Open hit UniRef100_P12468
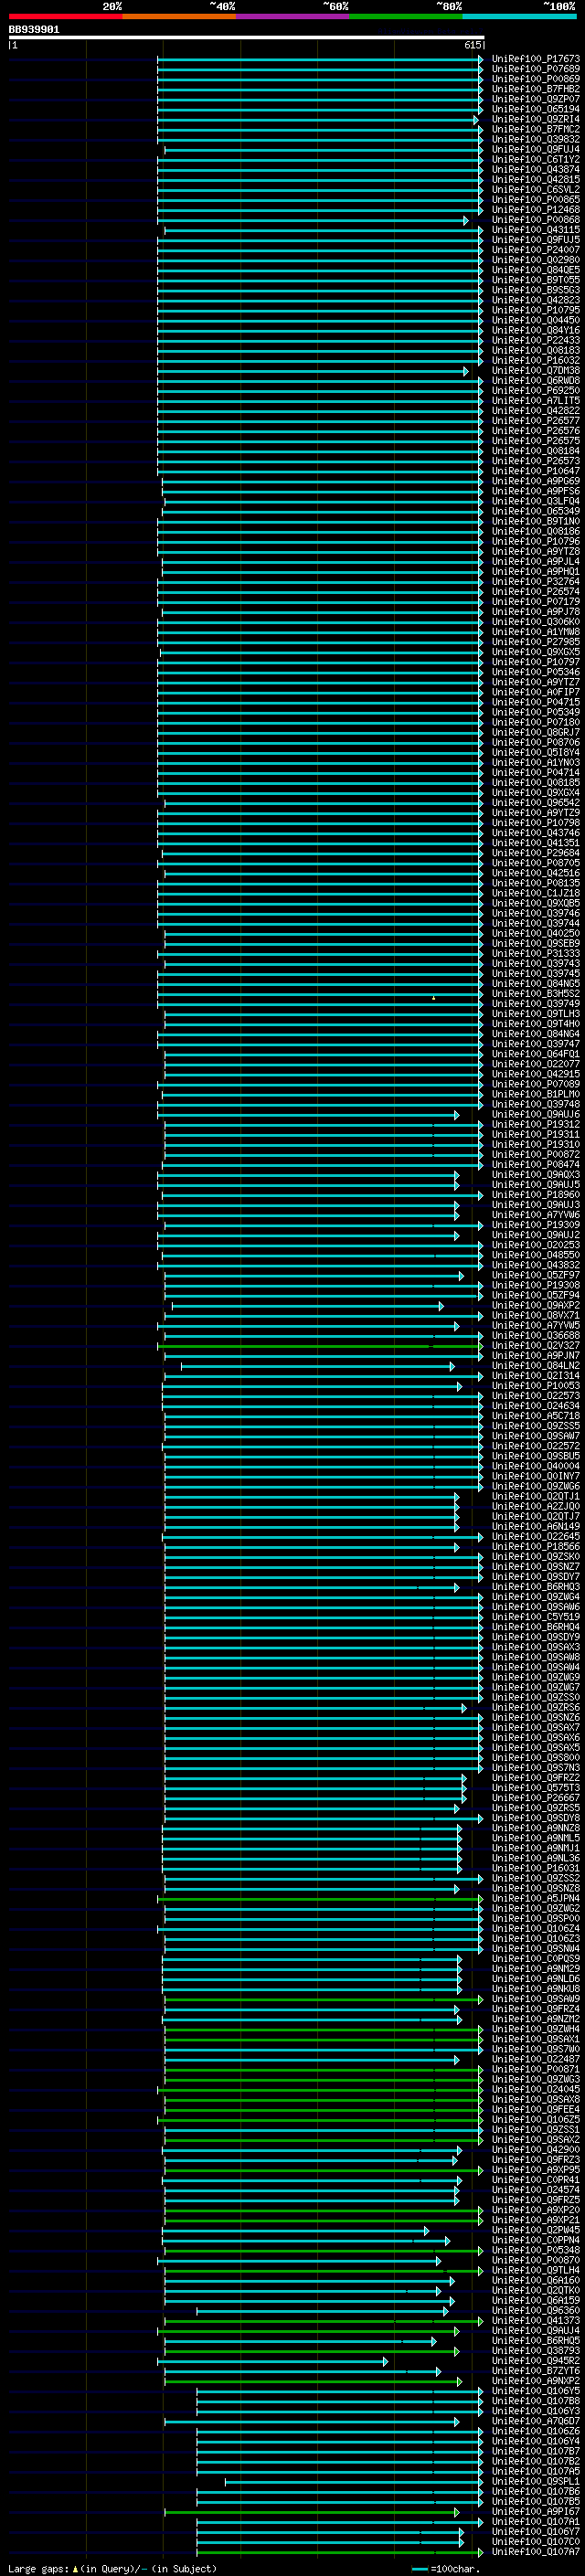The image size is (585, 2576). pyautogui.click(x=535, y=210)
